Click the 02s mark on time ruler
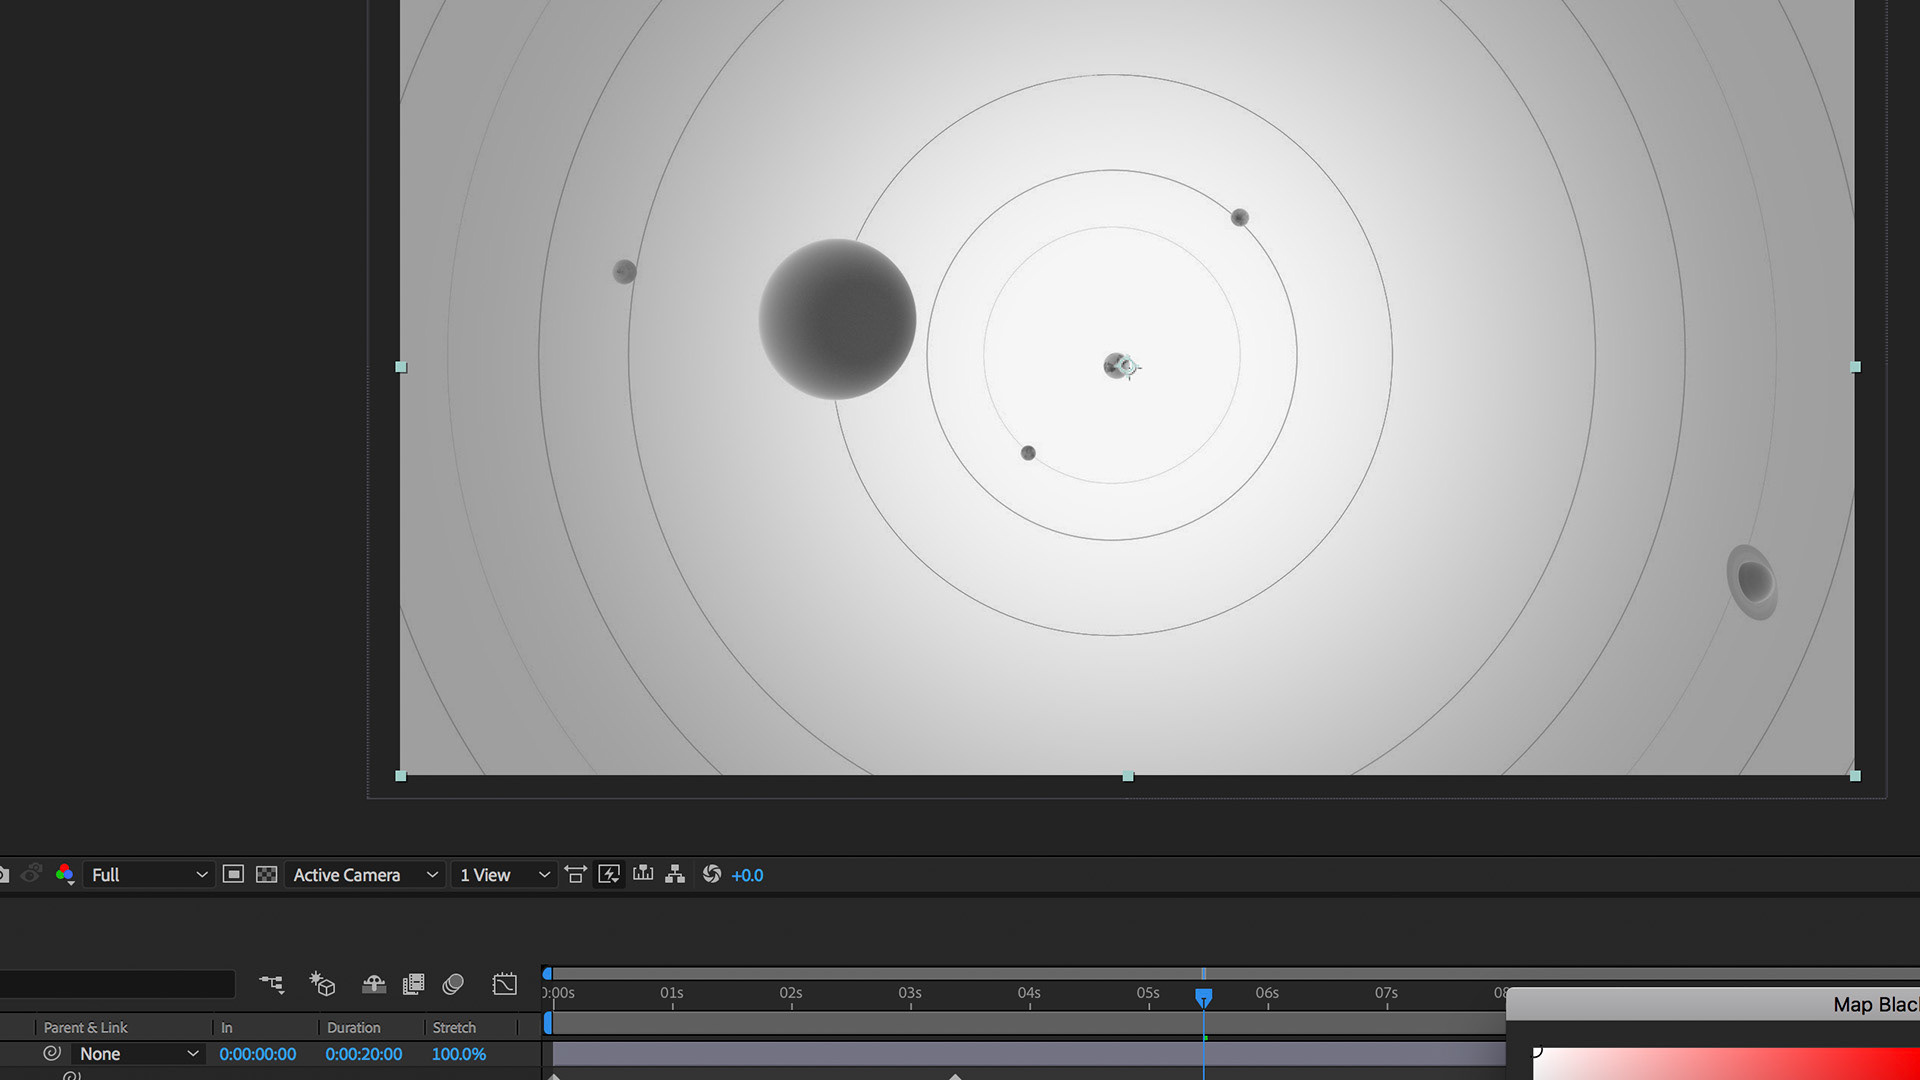This screenshot has height=1080, width=1920. click(x=791, y=993)
